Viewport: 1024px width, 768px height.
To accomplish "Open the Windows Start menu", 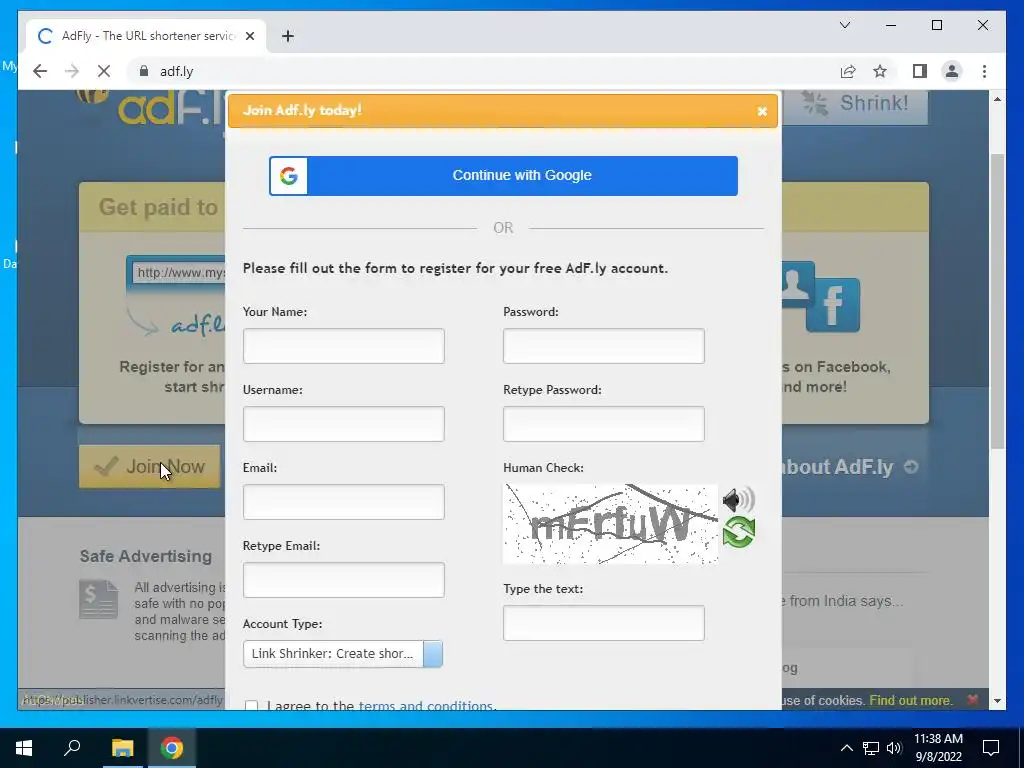I will pos(24,748).
